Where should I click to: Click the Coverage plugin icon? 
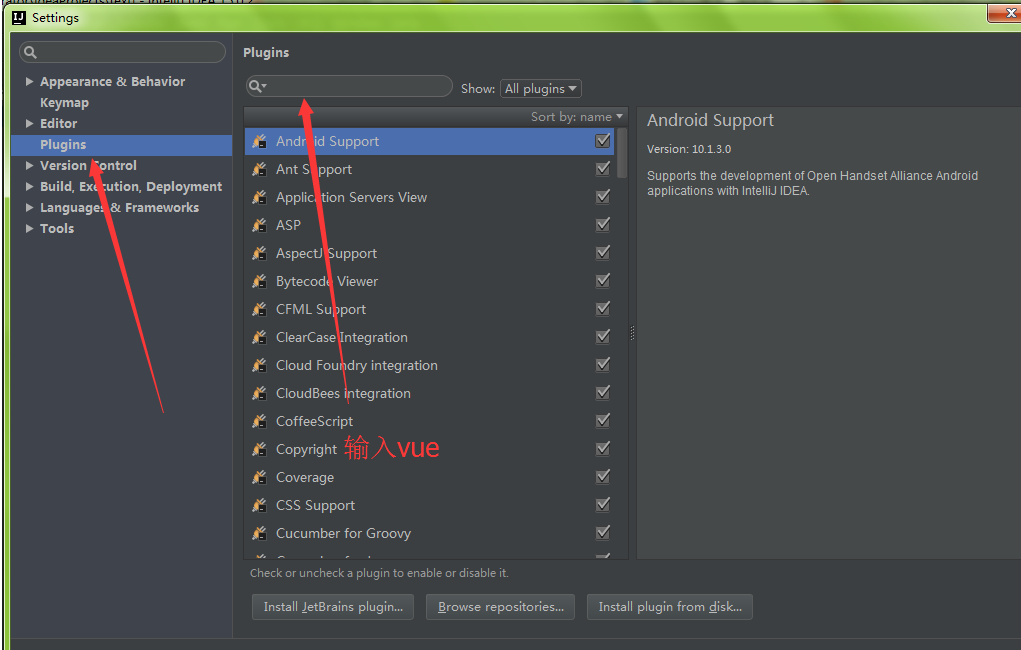coord(259,477)
